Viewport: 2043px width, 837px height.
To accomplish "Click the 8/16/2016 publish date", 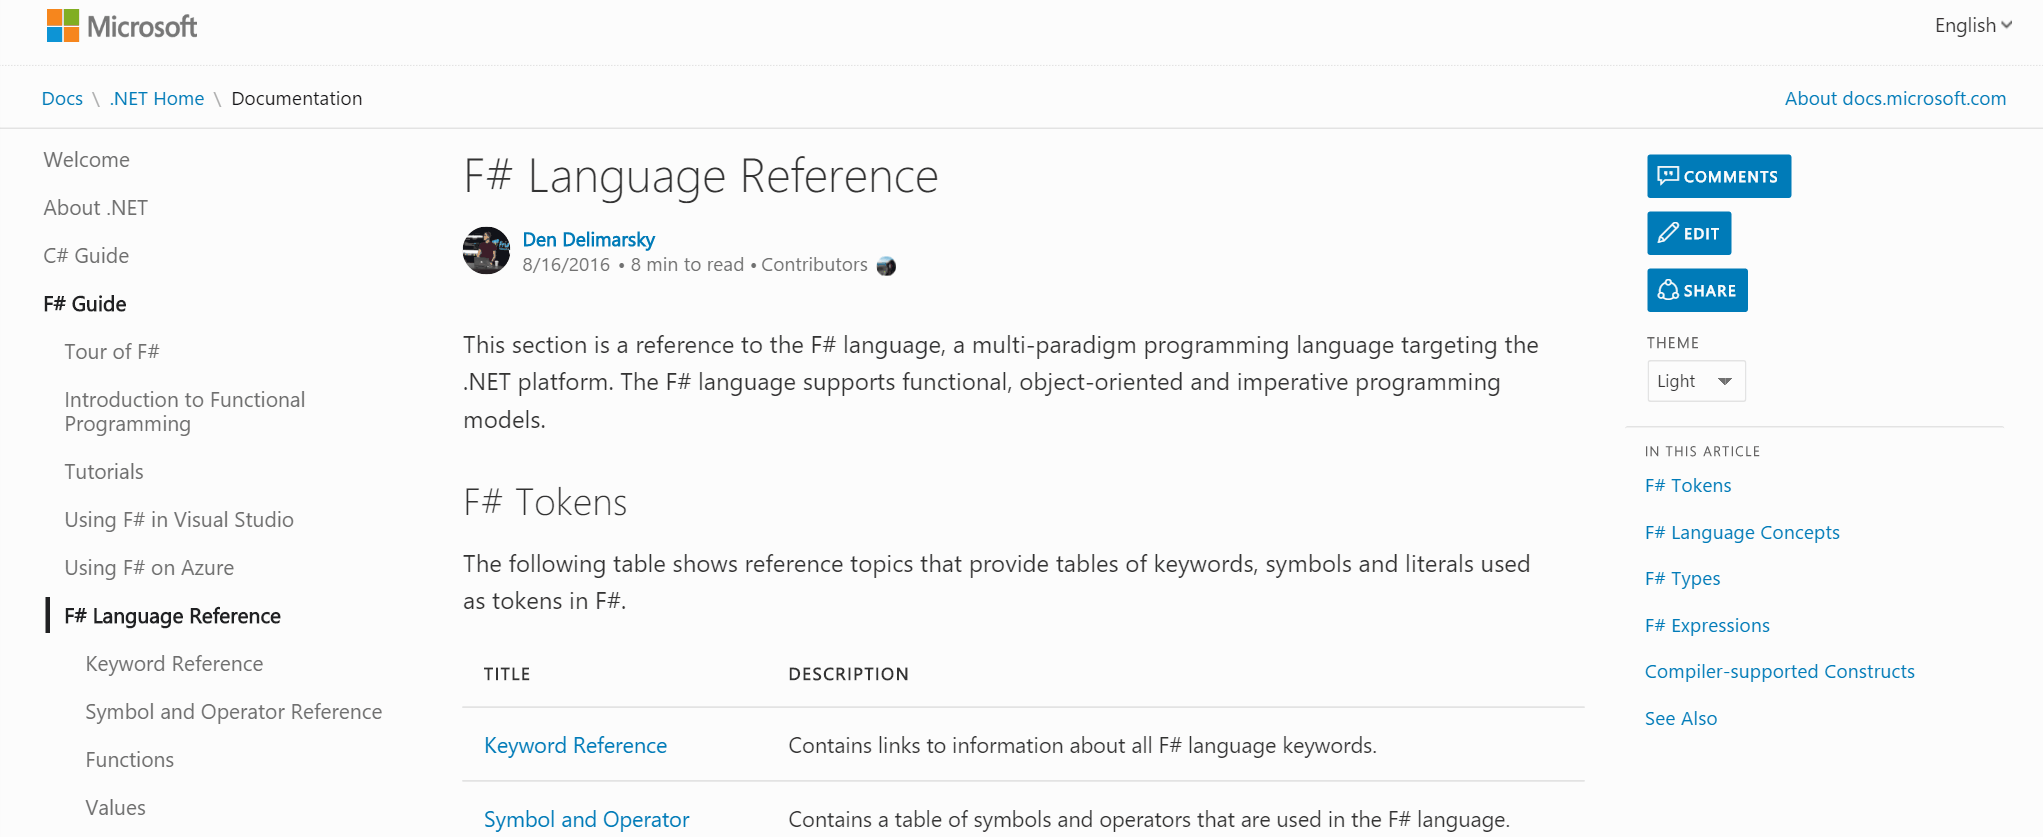I will point(566,265).
